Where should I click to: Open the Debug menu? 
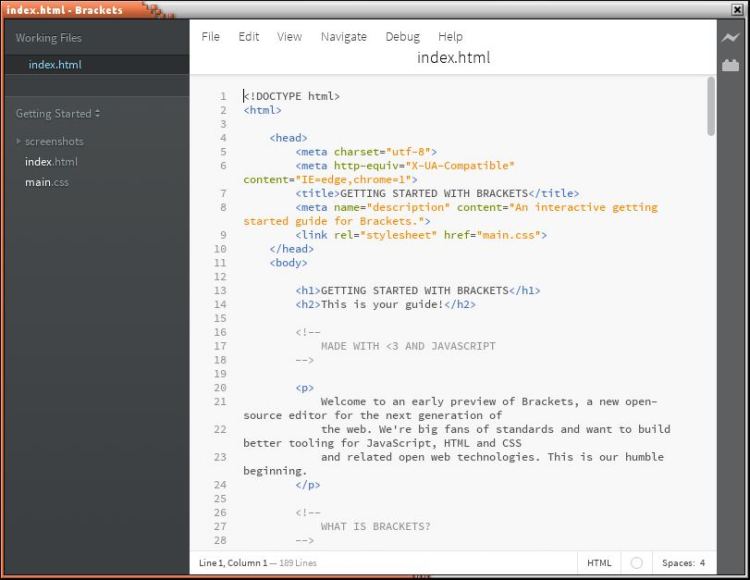402,37
